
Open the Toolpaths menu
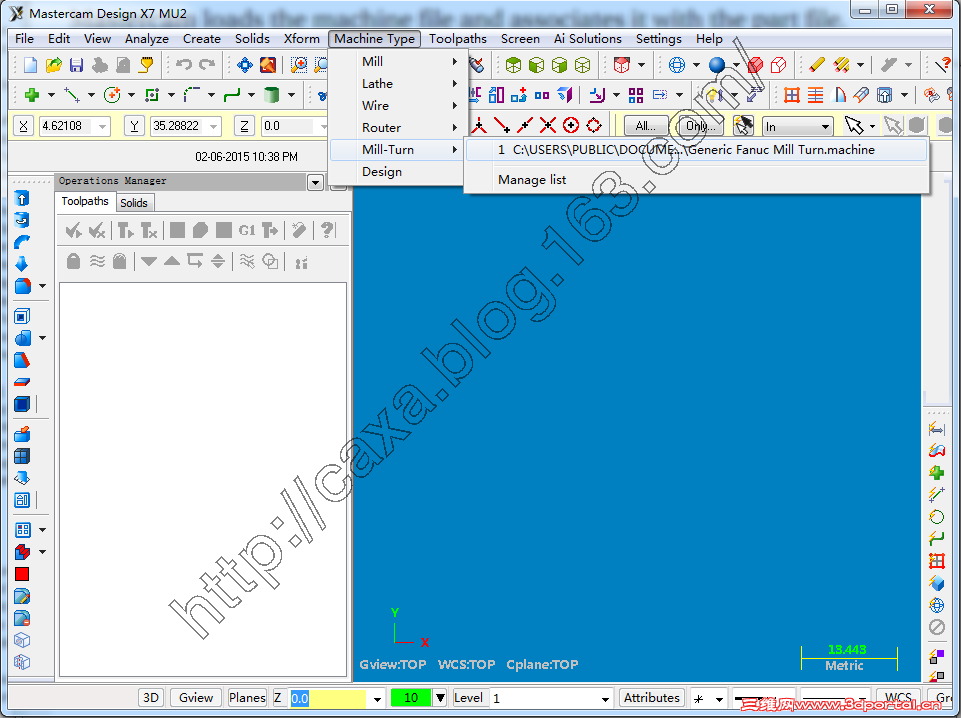[457, 39]
